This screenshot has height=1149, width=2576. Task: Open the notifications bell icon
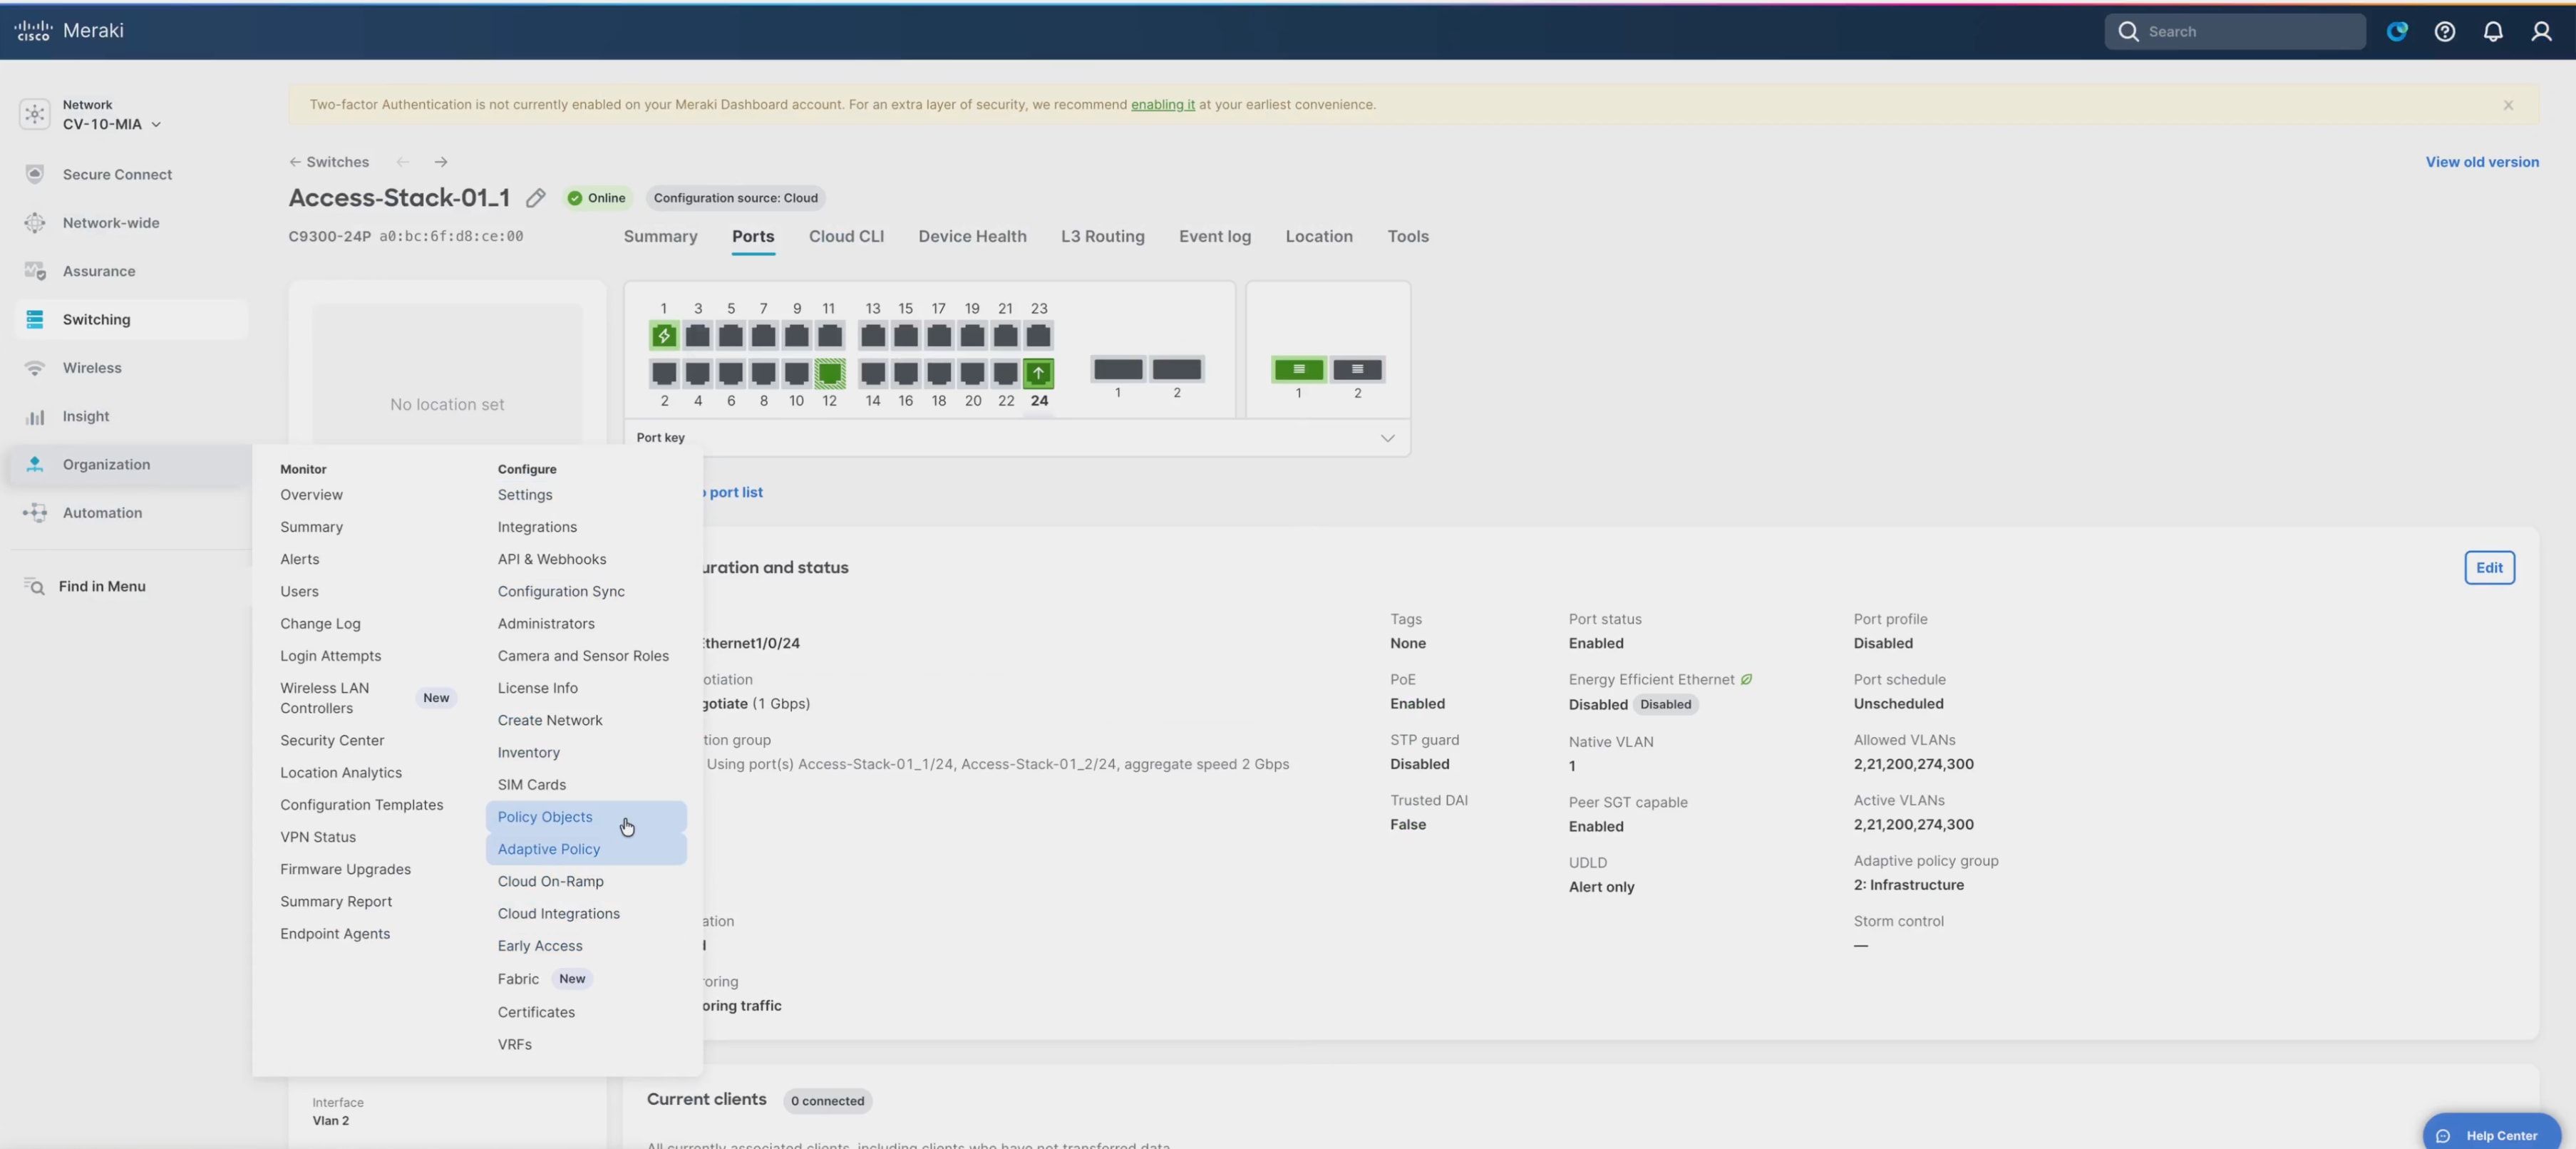2492,31
